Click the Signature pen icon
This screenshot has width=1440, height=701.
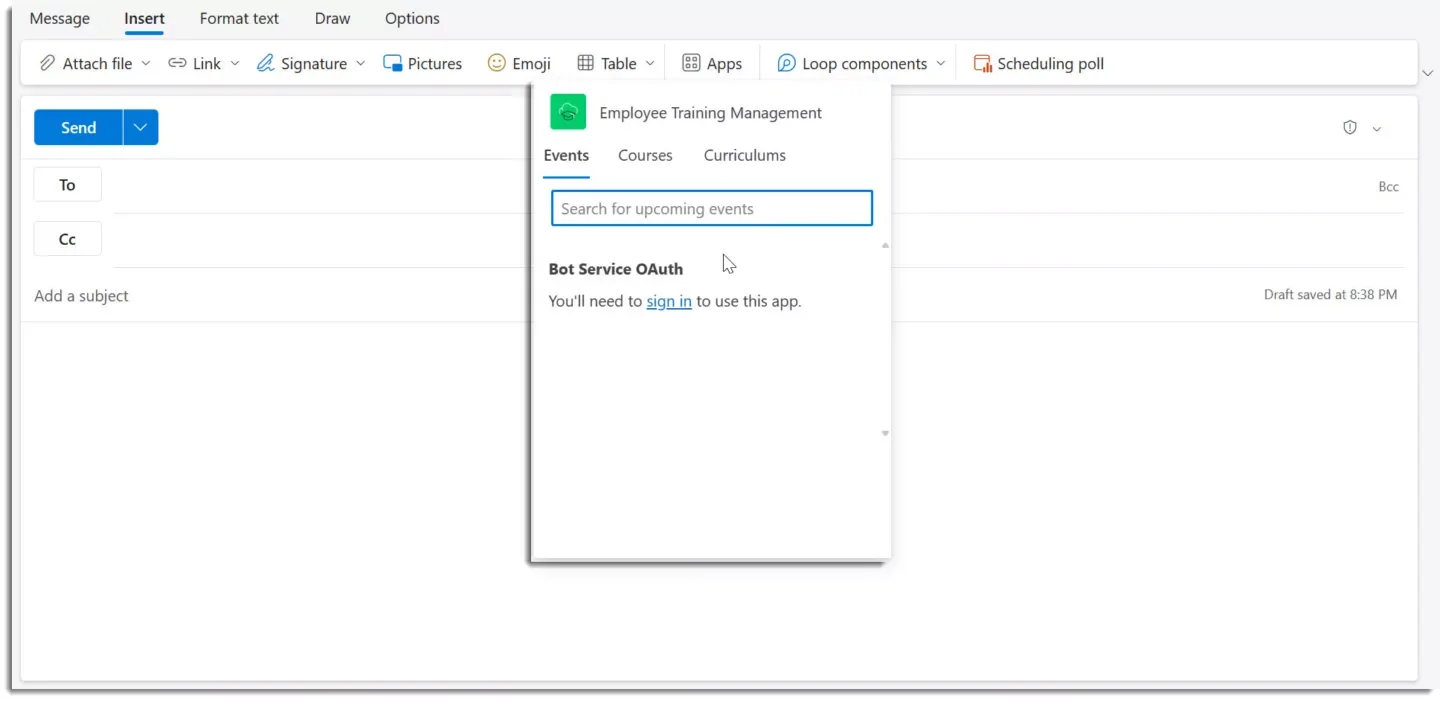[x=265, y=63]
